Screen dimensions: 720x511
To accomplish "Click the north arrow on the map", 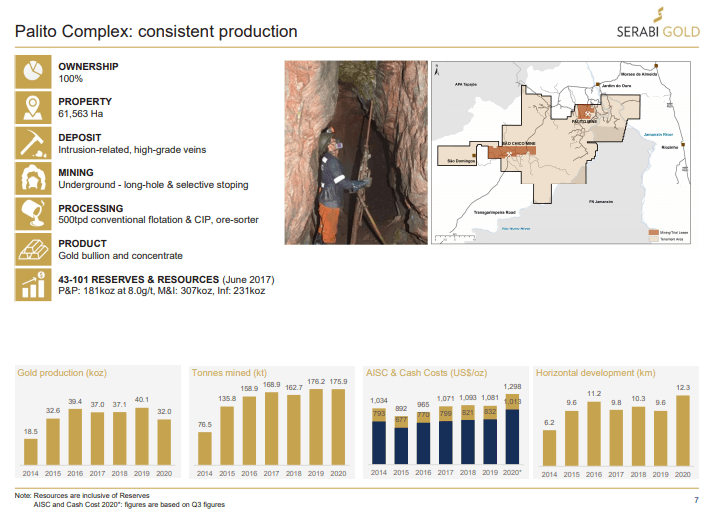I will click(437, 70).
